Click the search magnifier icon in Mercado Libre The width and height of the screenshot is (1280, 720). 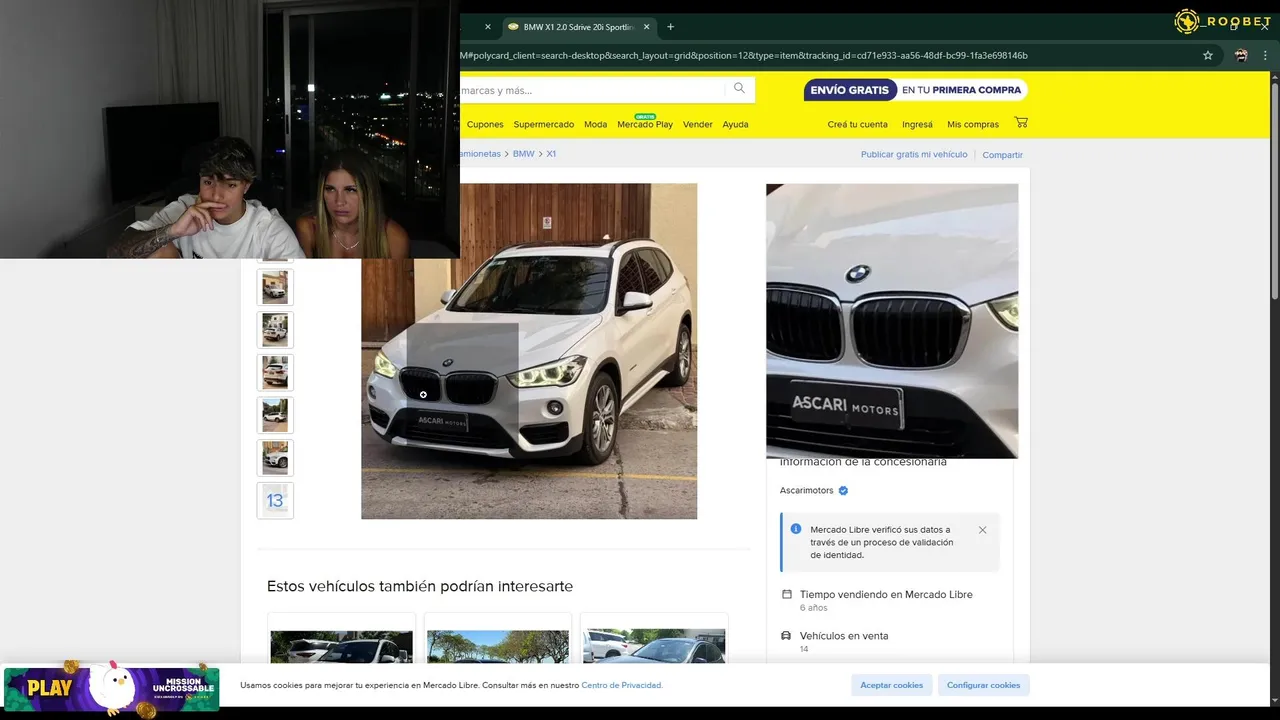coord(739,89)
